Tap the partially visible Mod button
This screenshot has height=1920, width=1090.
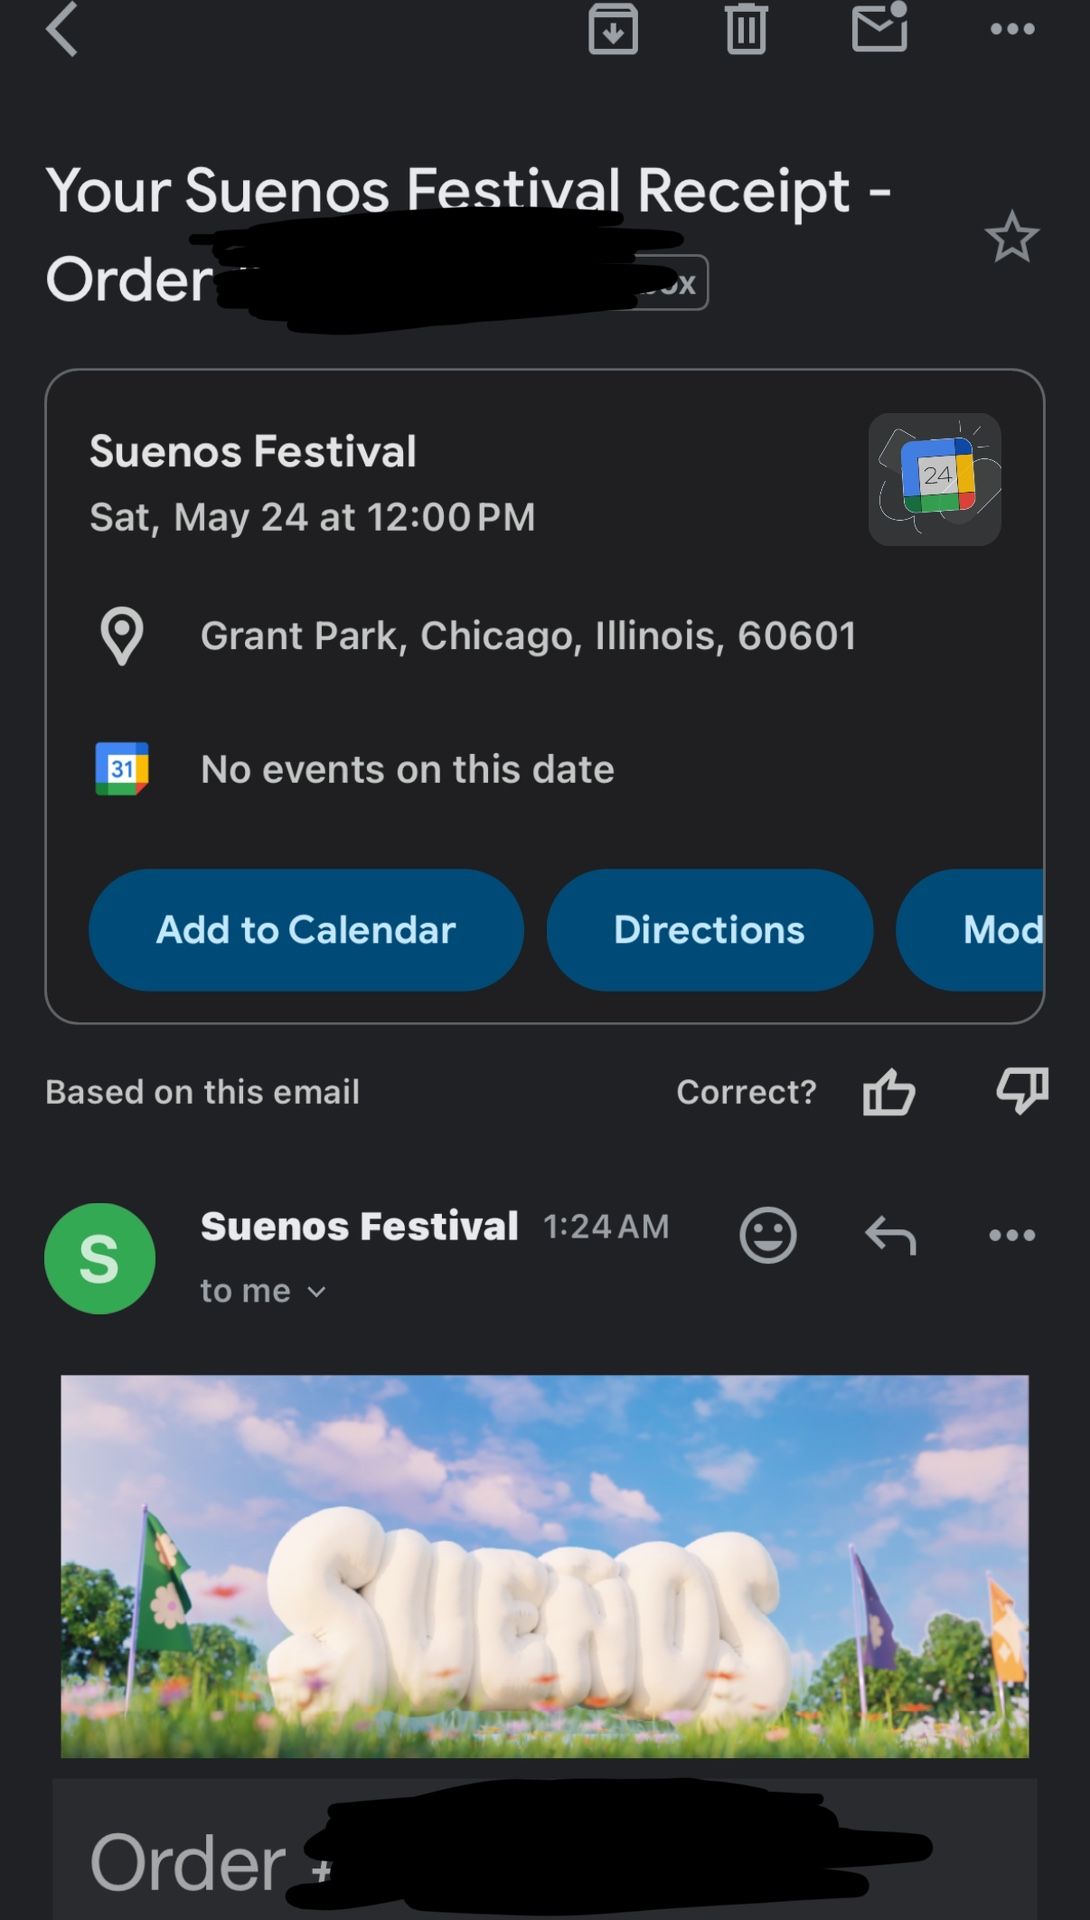pos(970,930)
